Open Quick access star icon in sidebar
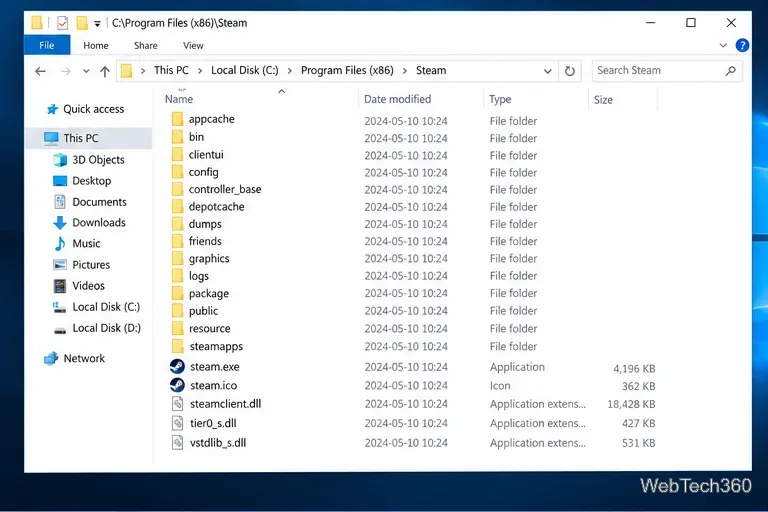768x512 pixels. 52,109
